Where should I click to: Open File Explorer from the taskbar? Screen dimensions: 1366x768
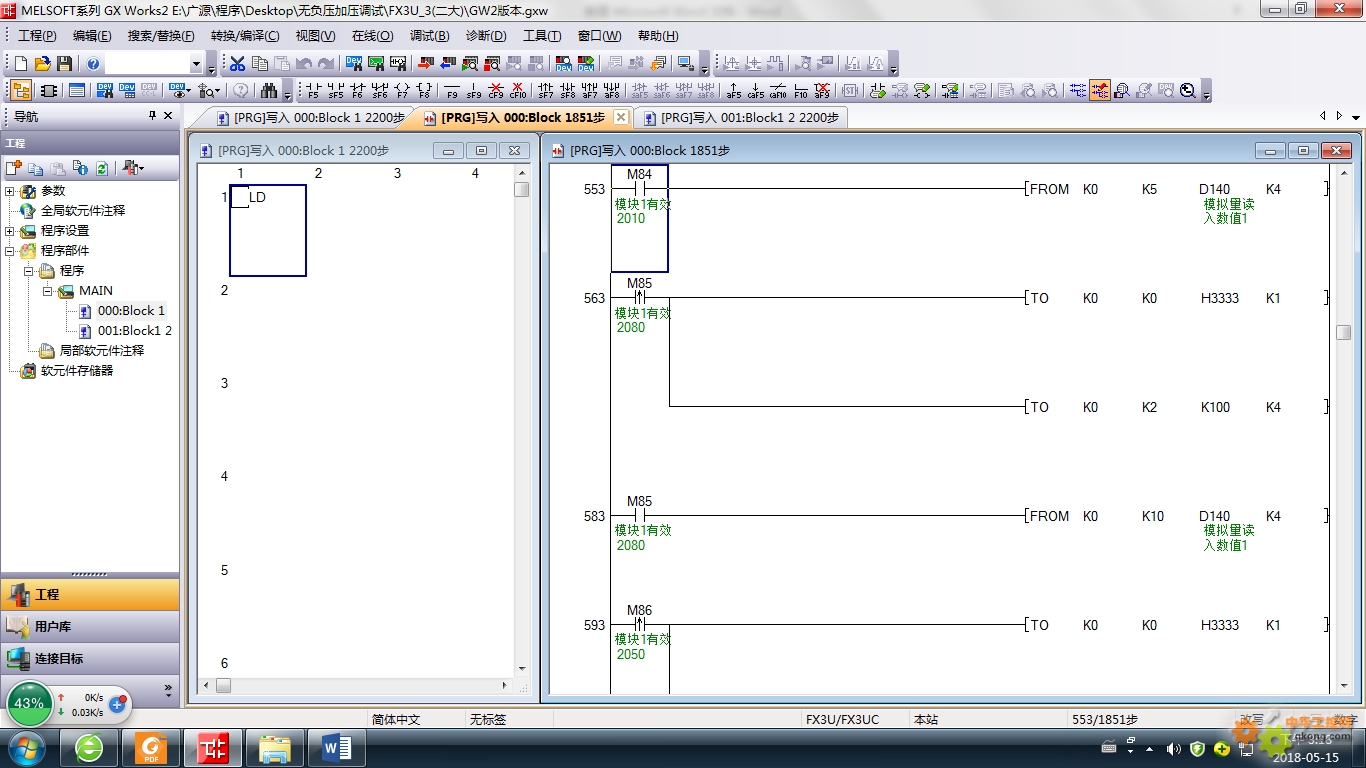[x=275, y=748]
